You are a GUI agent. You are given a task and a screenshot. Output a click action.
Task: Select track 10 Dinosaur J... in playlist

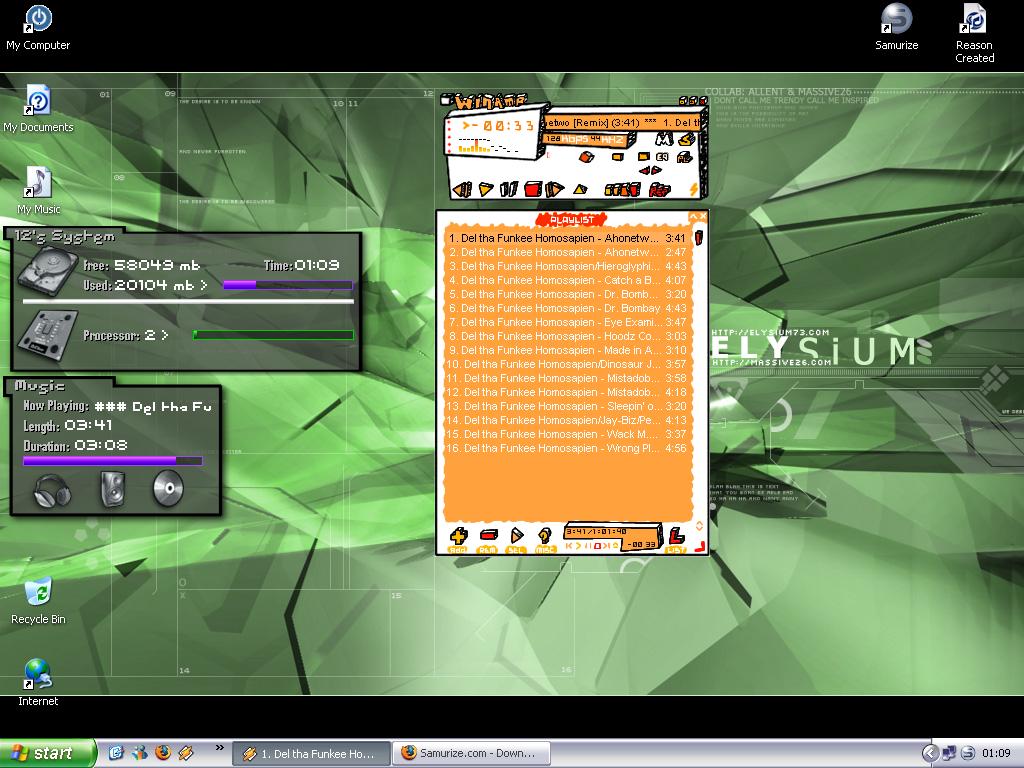pyautogui.click(x=567, y=364)
